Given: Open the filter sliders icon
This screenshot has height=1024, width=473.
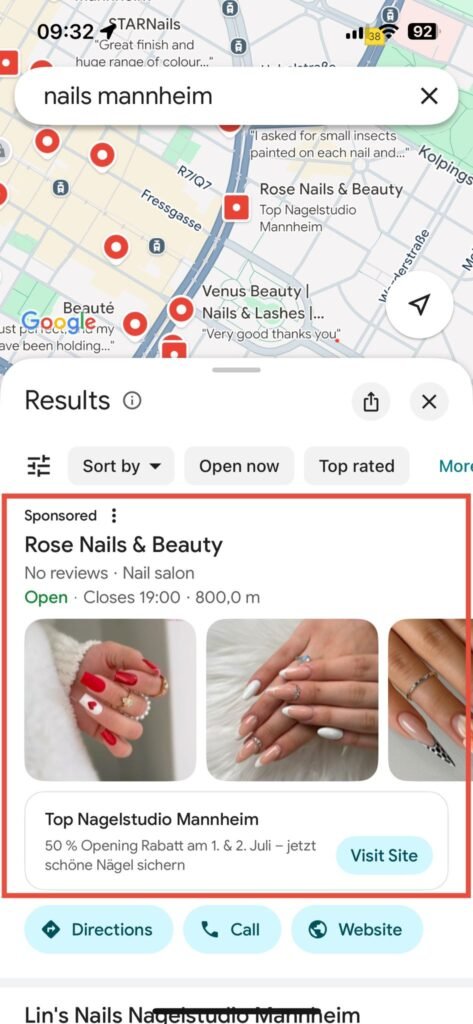Looking at the screenshot, I should (x=39, y=466).
